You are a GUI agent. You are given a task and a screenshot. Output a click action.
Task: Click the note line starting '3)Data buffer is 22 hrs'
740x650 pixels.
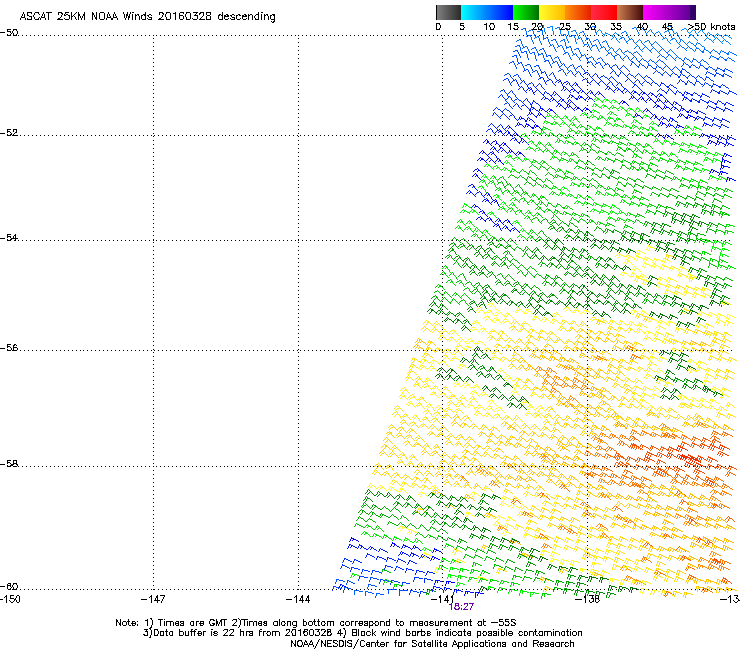[x=362, y=633]
